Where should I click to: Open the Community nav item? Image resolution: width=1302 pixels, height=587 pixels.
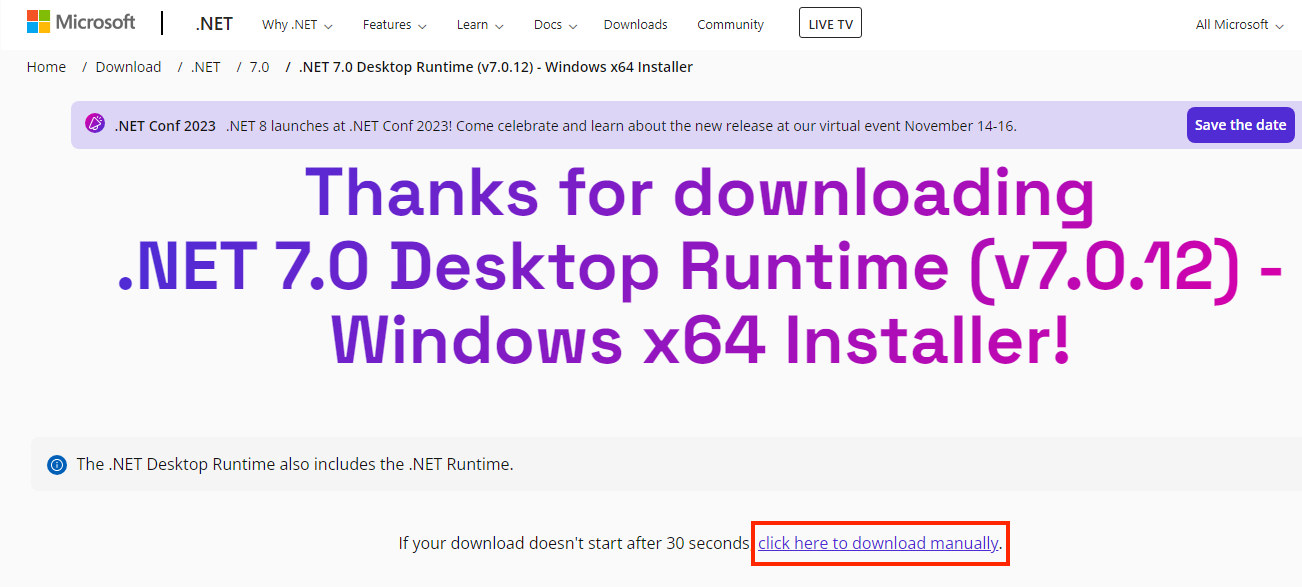click(730, 25)
